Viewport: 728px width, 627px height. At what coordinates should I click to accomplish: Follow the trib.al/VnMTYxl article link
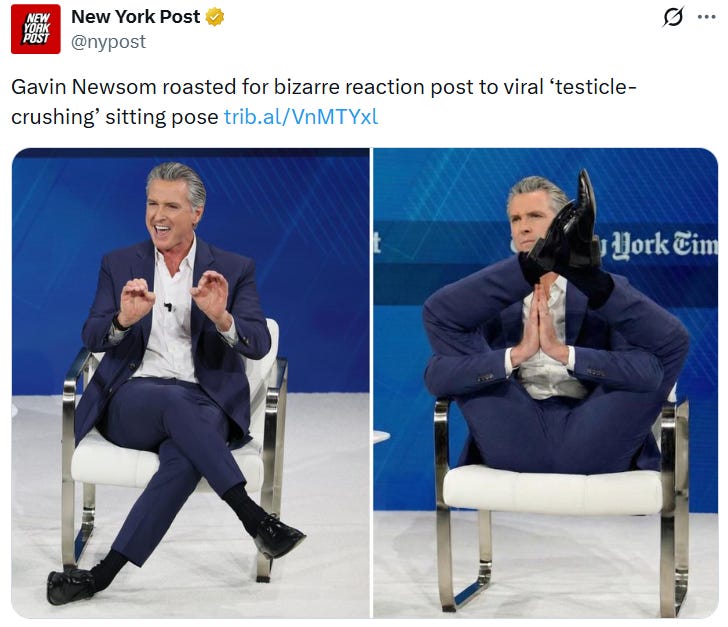(x=301, y=117)
